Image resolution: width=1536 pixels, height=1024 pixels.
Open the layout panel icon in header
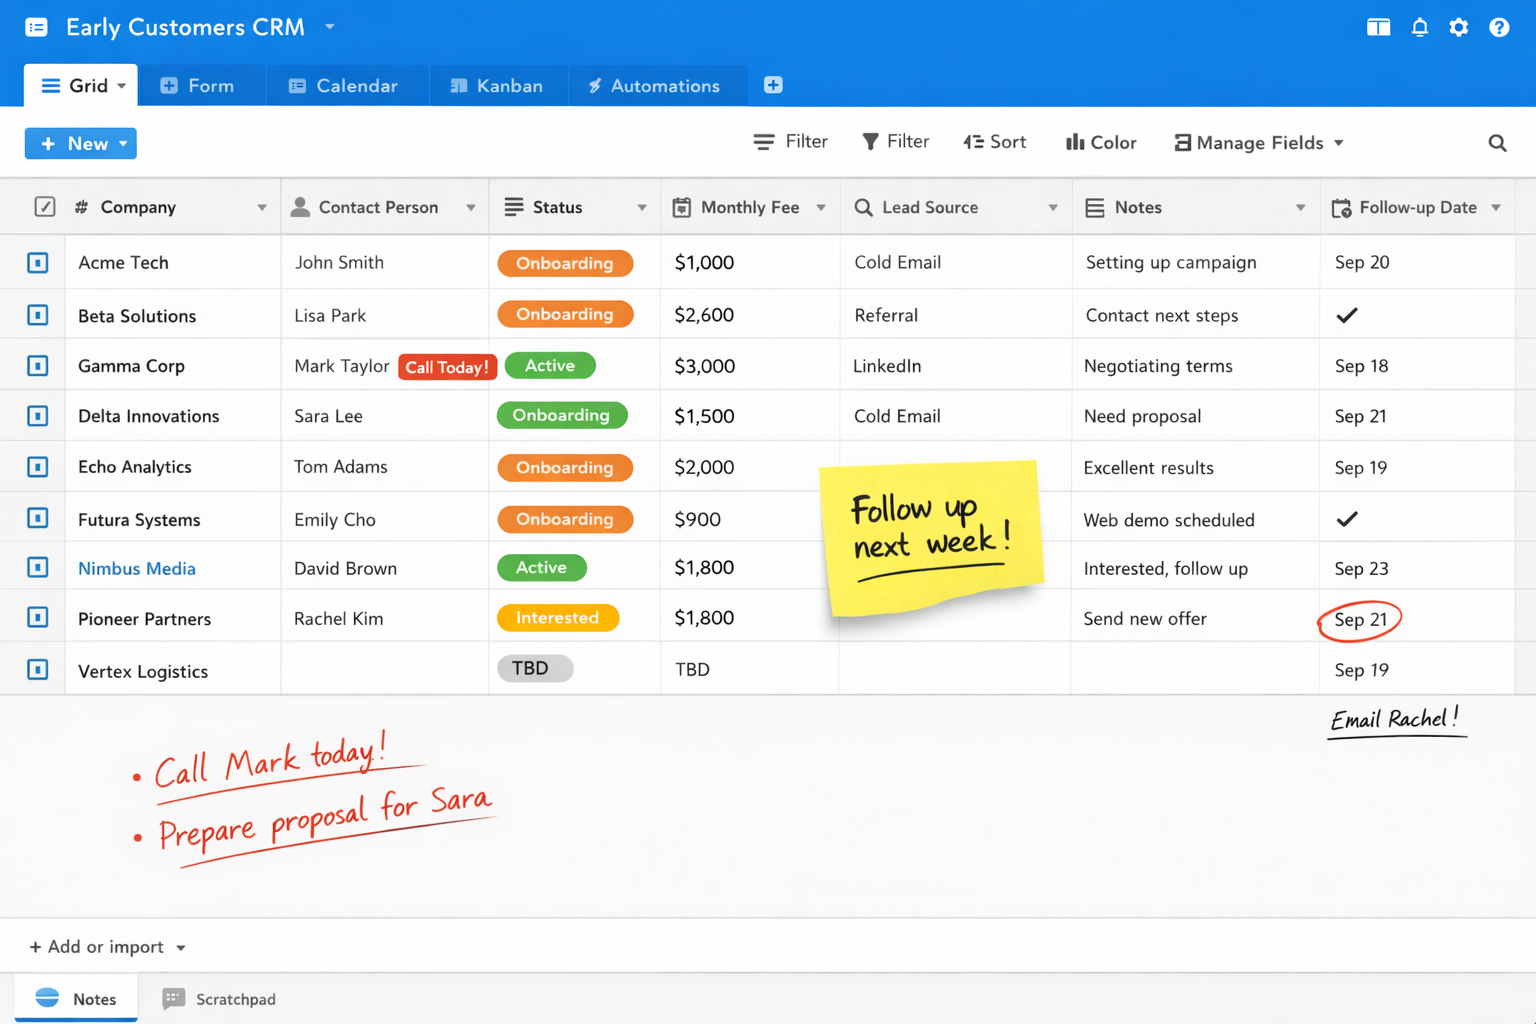[x=1378, y=27]
